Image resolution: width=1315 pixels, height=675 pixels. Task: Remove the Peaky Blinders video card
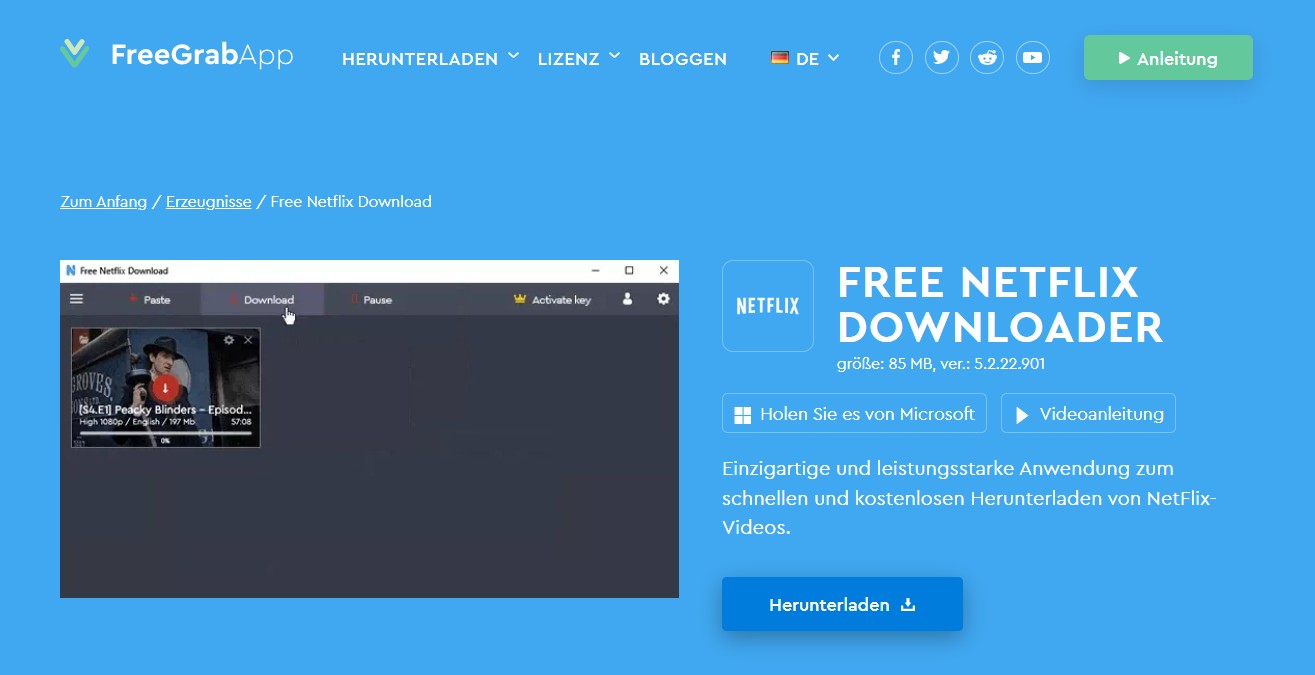point(248,340)
